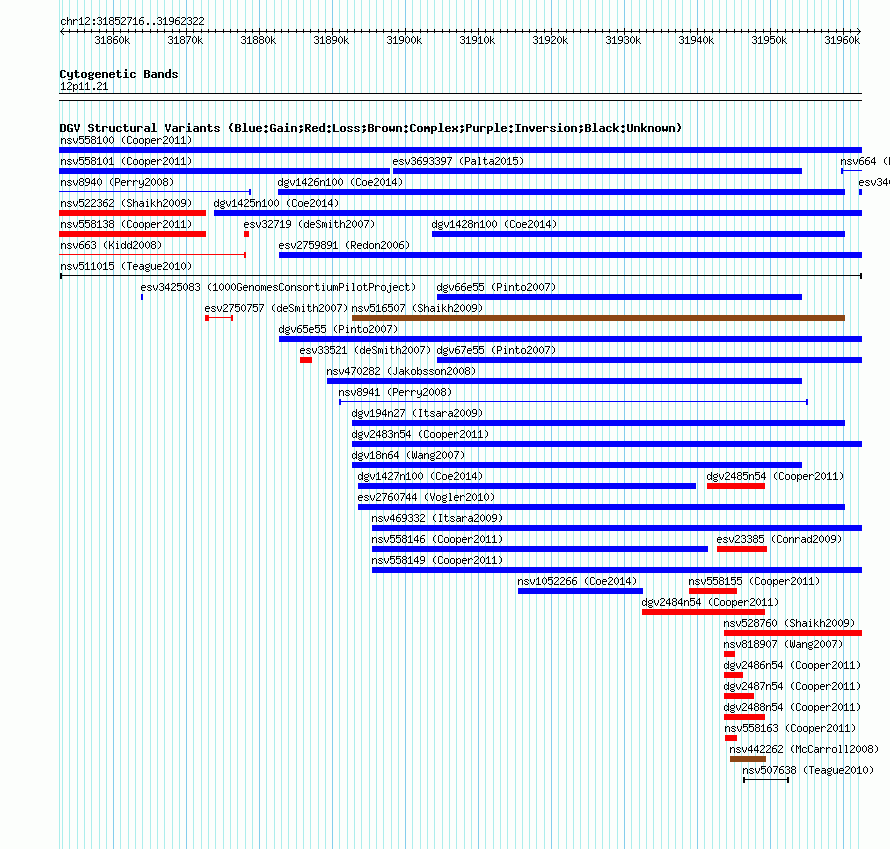Click the esv23385 (Conrad2009) label
890x849 pixels.
779,539
